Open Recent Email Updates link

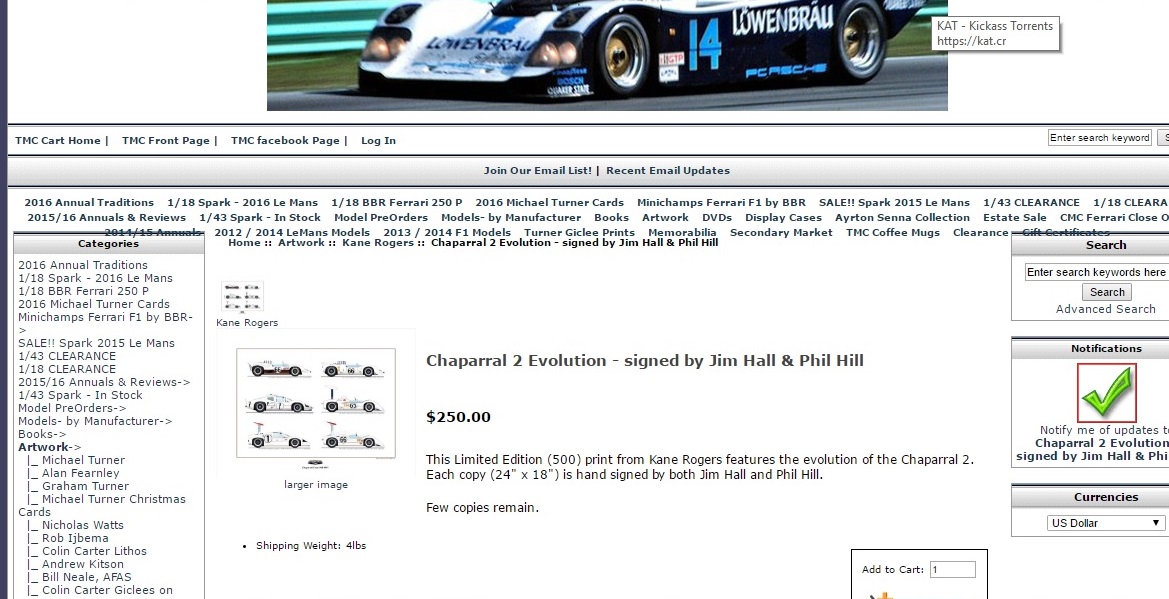[667, 171]
